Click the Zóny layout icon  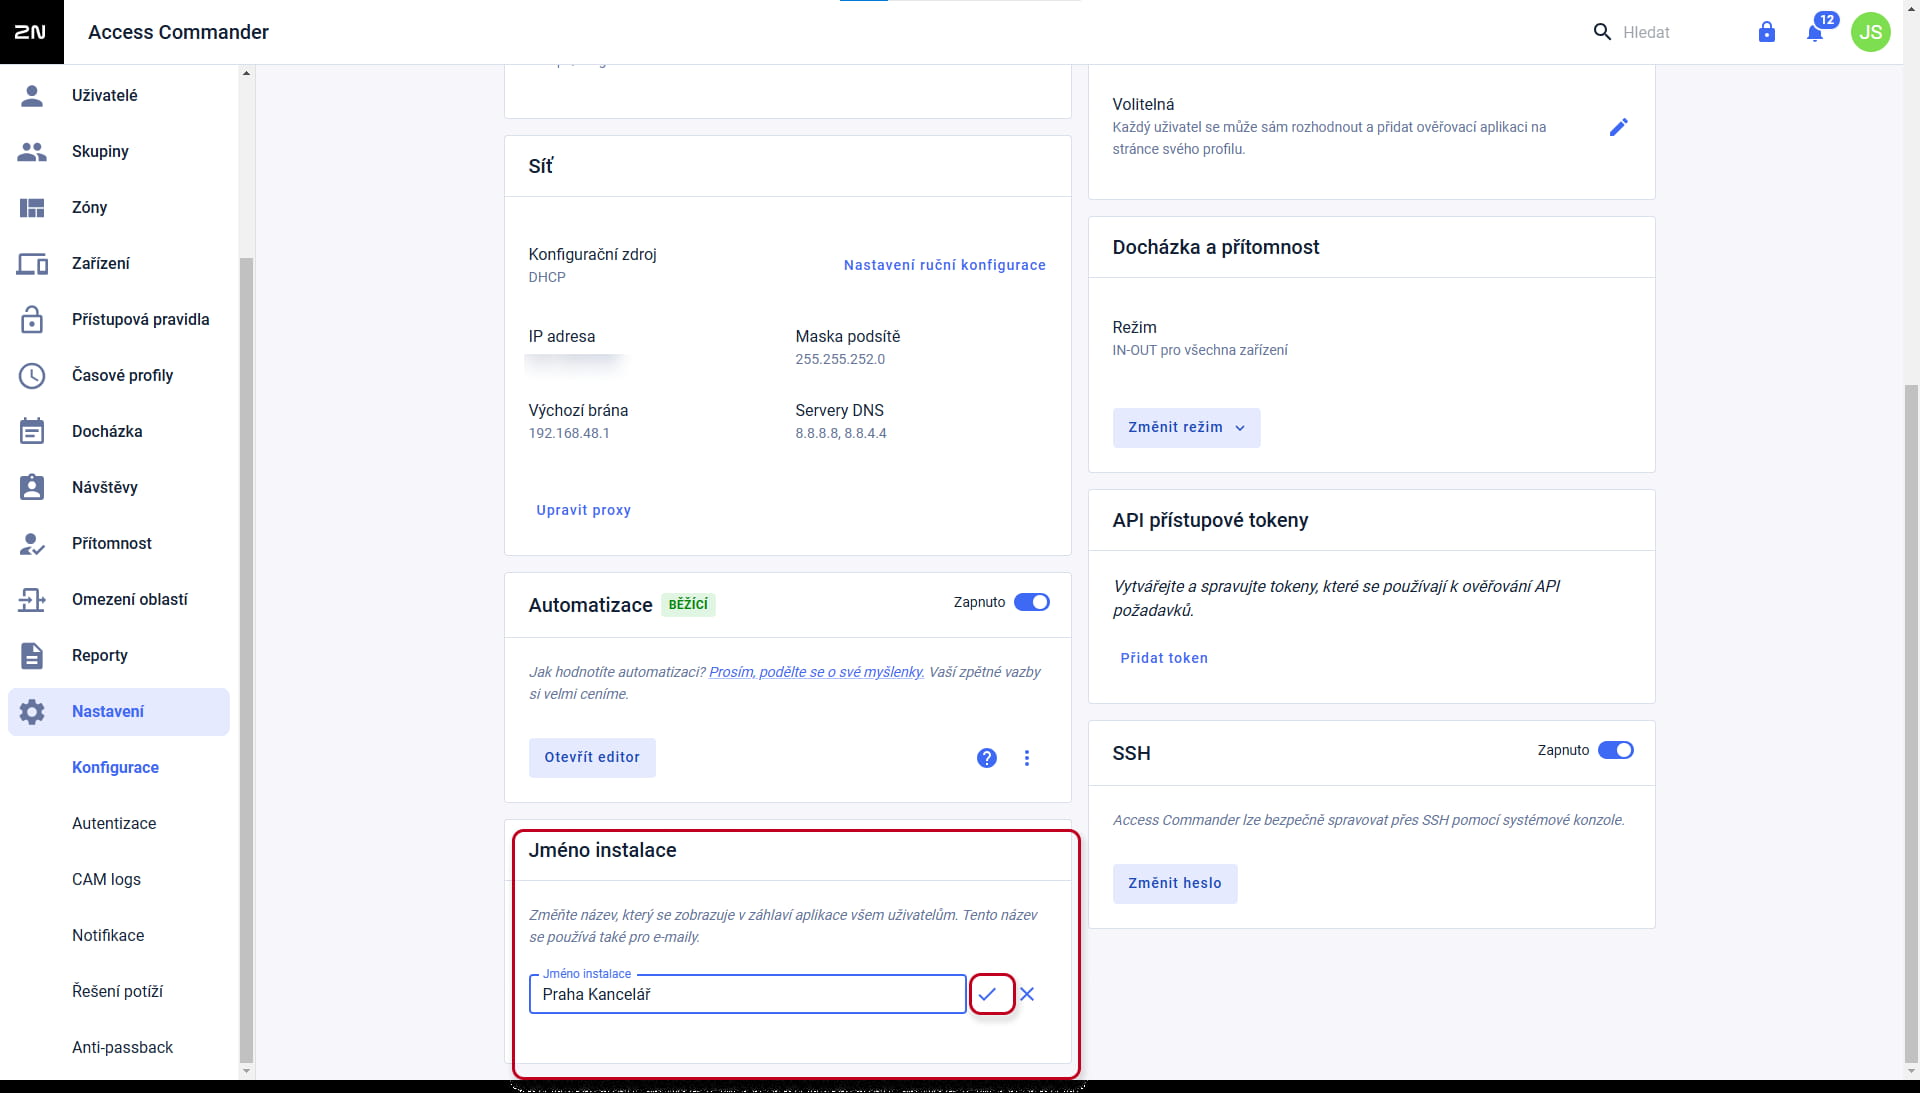point(32,207)
